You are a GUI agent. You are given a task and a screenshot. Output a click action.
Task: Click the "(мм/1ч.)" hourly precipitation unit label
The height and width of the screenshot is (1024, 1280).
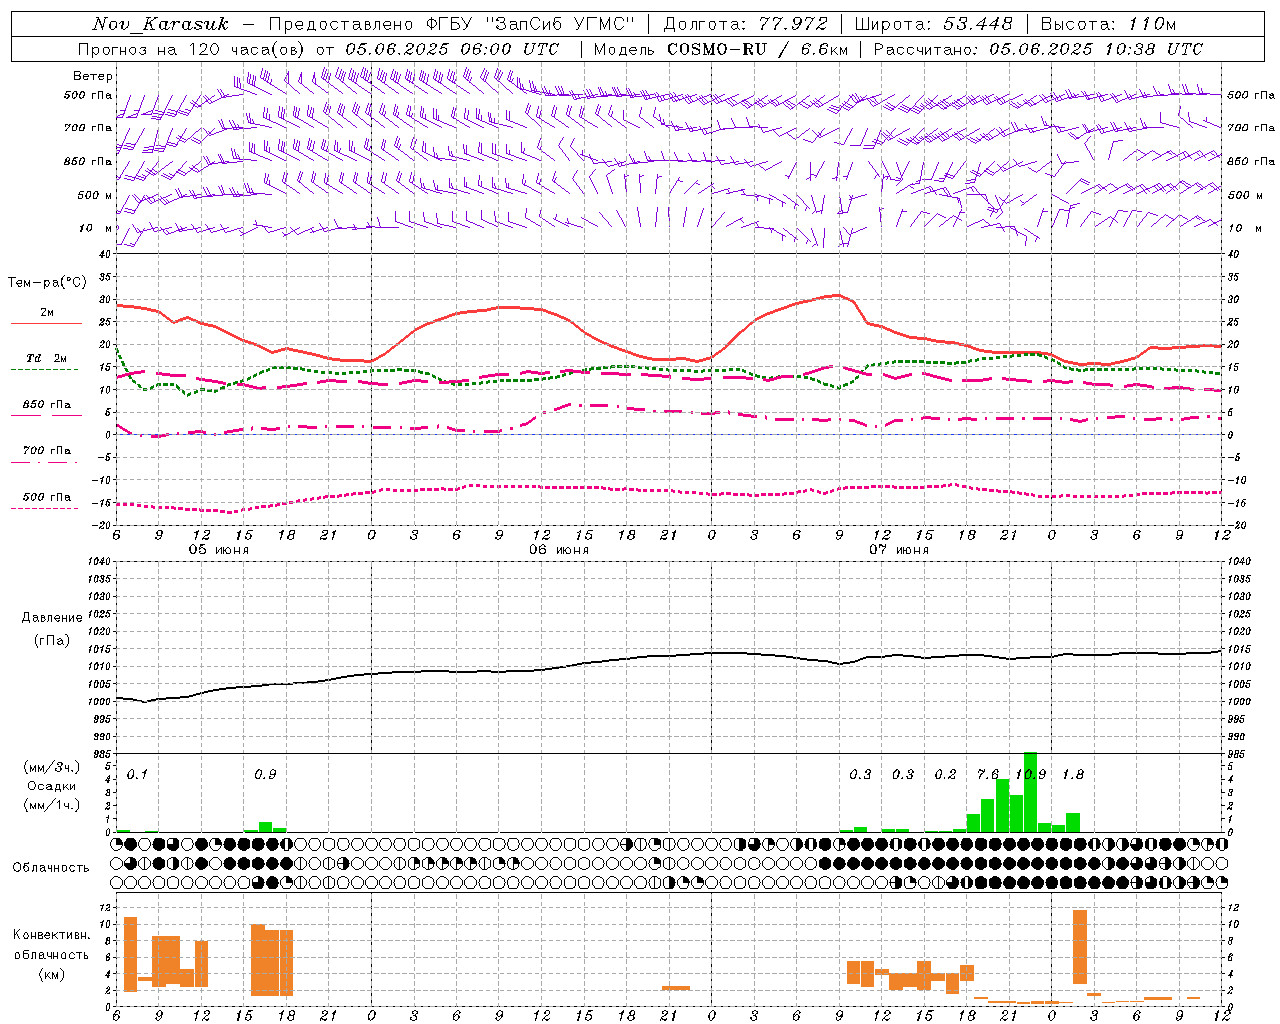[51, 805]
